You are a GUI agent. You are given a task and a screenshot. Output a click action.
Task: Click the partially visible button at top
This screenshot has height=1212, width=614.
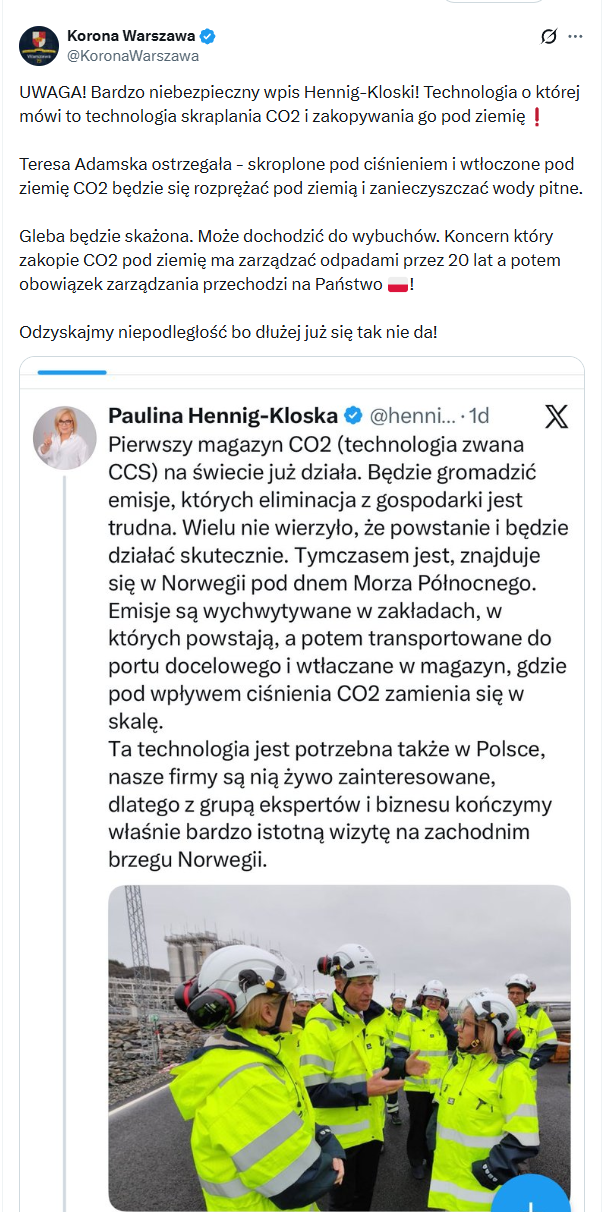[x=480, y=2]
